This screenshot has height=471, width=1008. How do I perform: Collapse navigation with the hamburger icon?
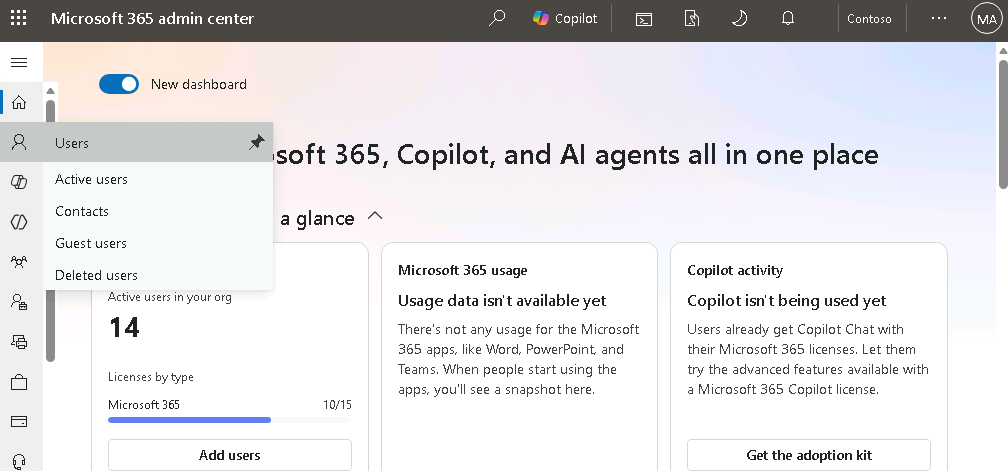19,62
